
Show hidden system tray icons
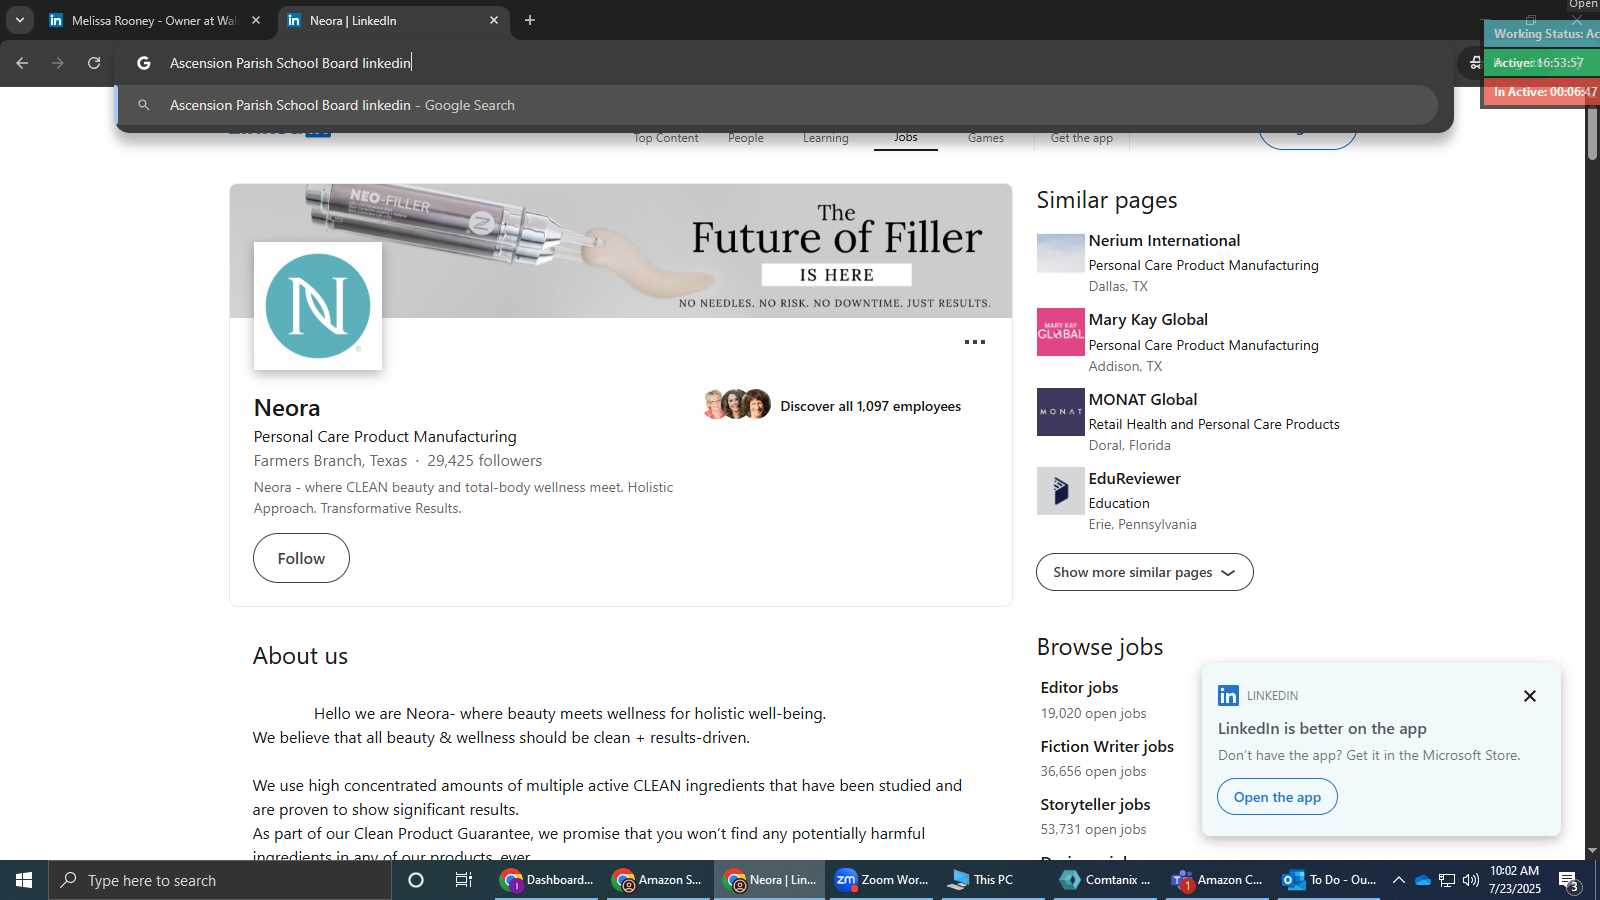click(x=1398, y=880)
